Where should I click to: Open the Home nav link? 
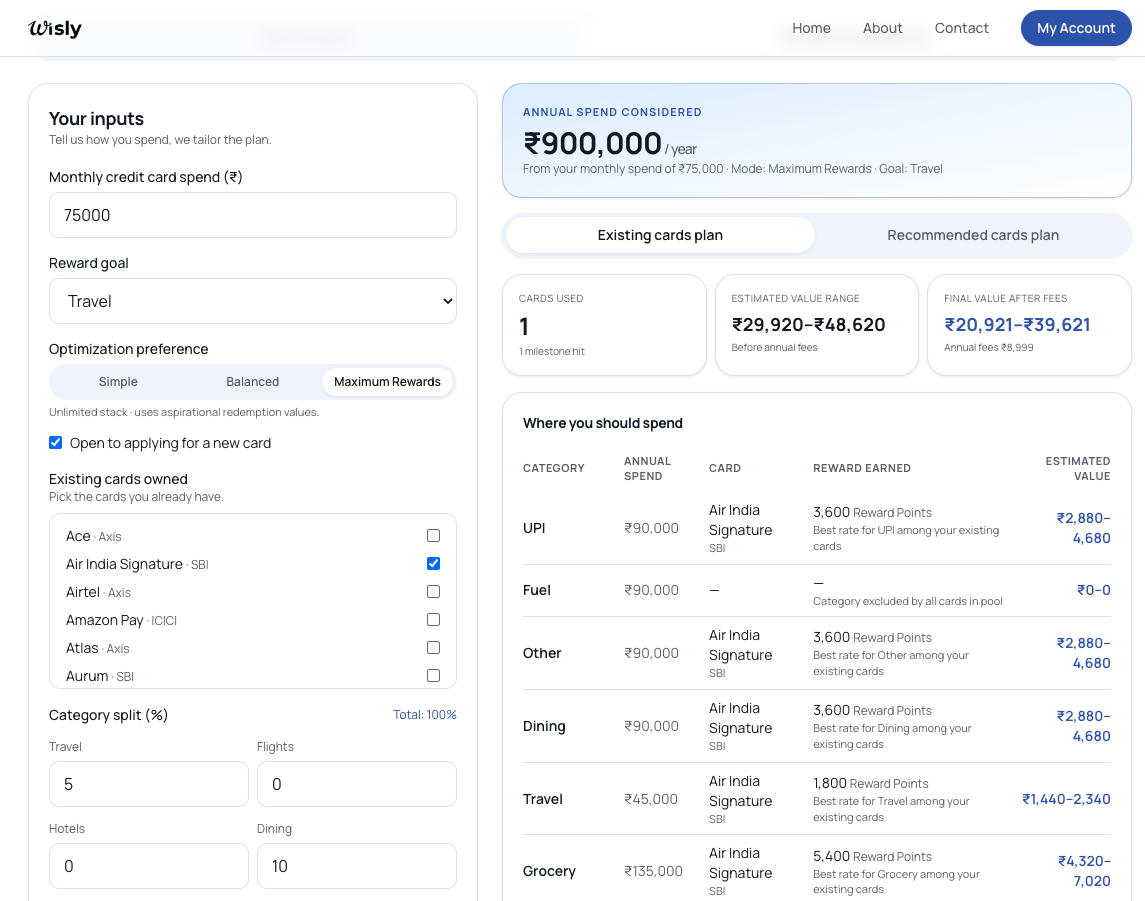click(811, 28)
